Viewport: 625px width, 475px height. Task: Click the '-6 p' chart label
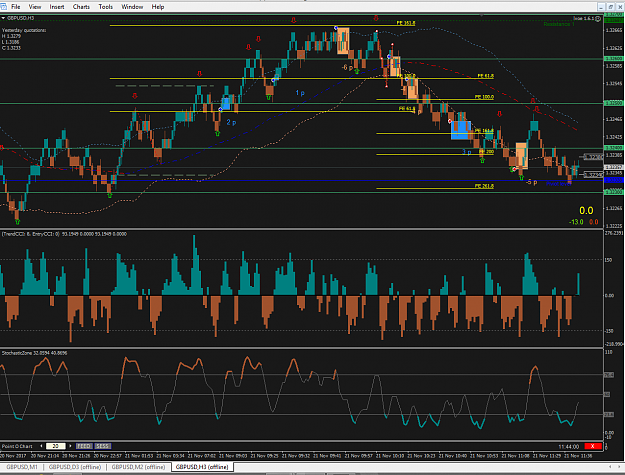(347, 68)
